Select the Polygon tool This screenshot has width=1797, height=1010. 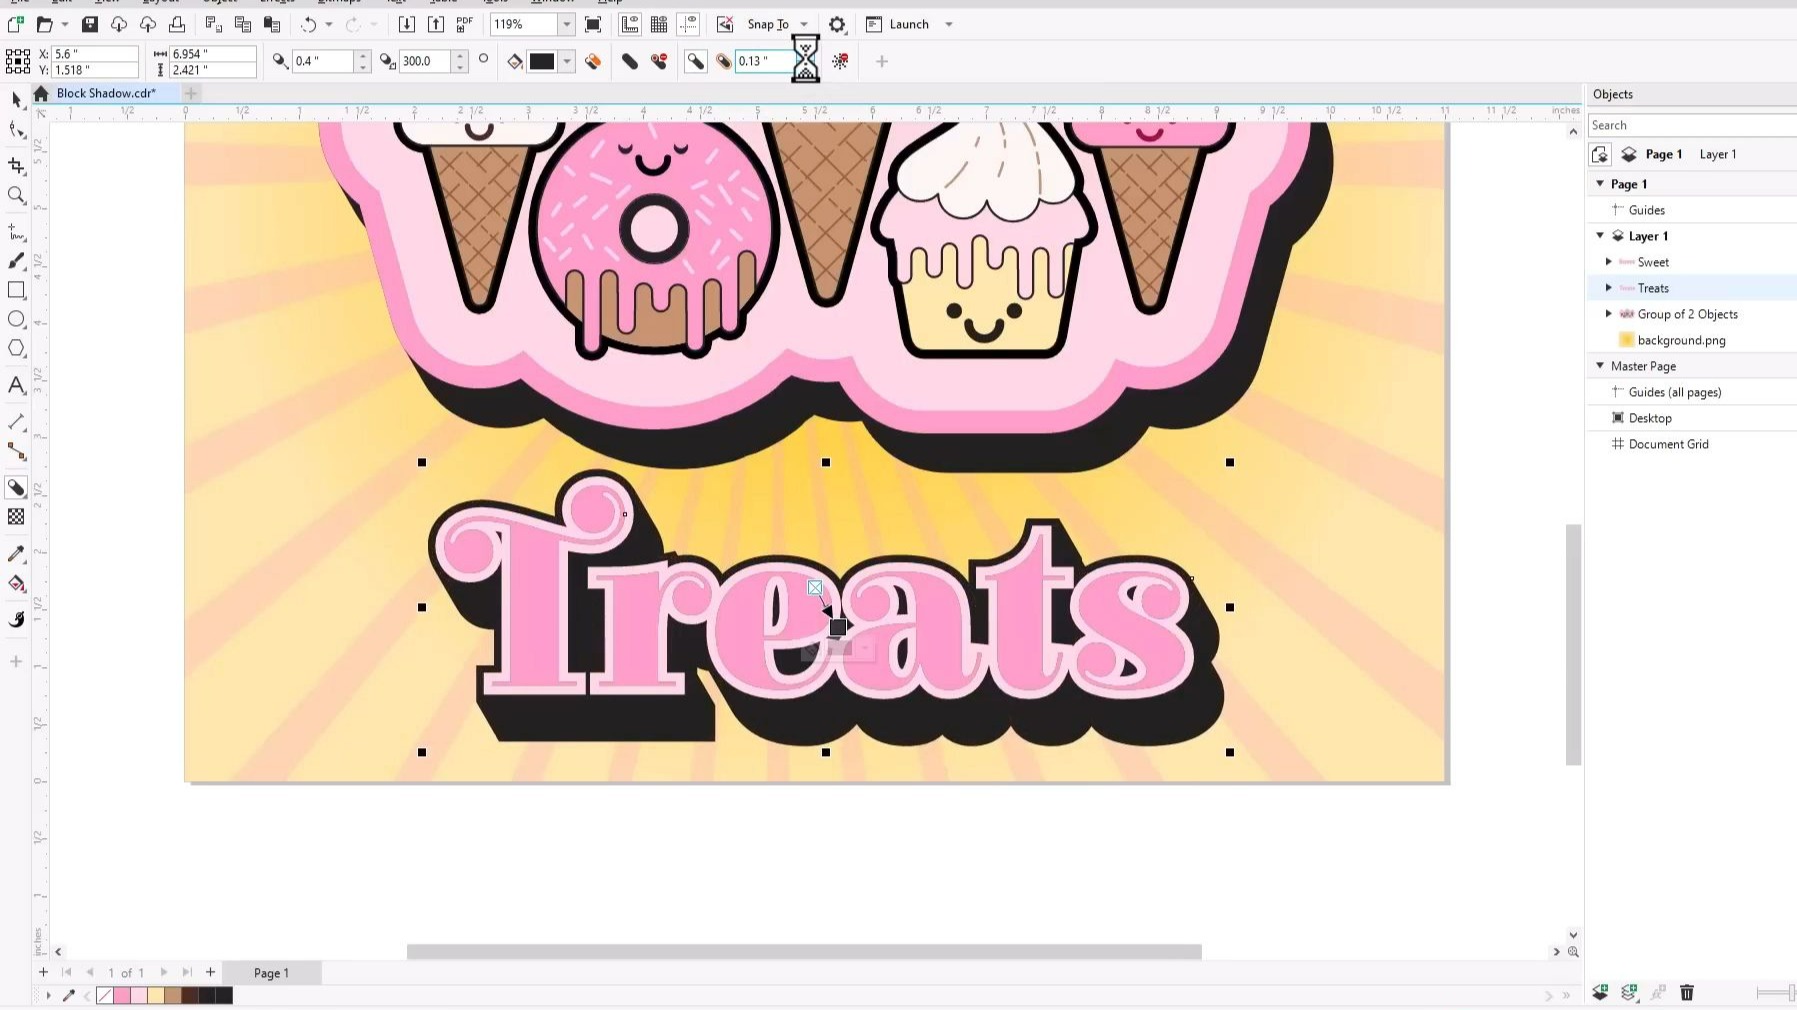click(x=16, y=349)
